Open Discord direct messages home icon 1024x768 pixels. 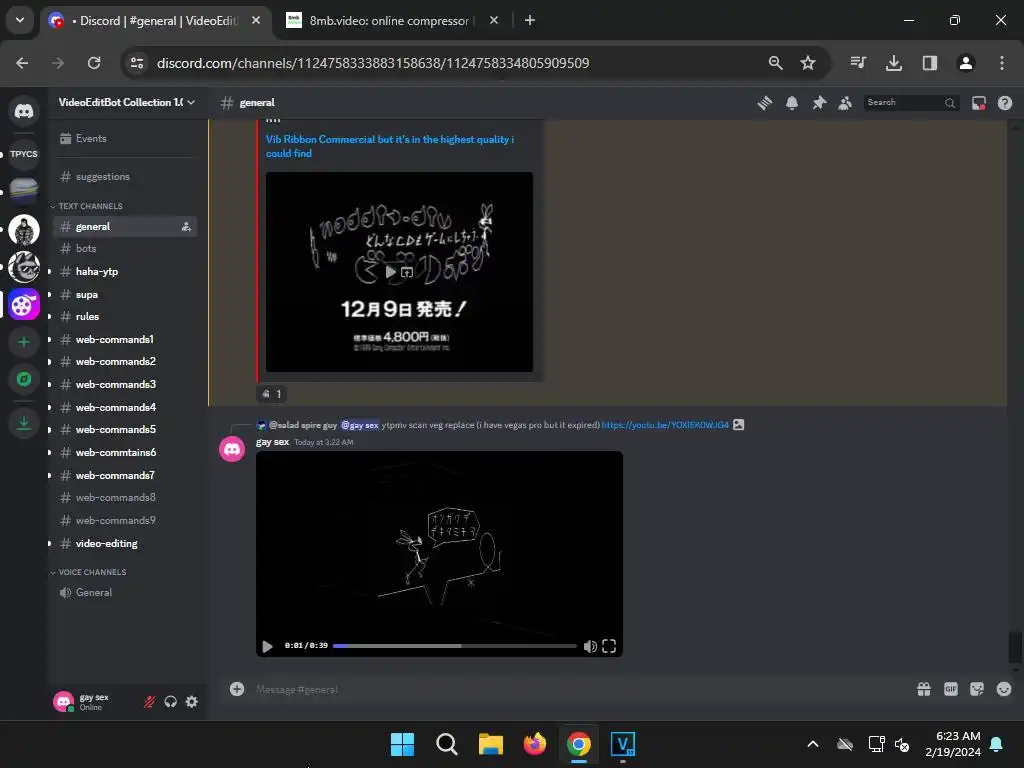point(24,111)
